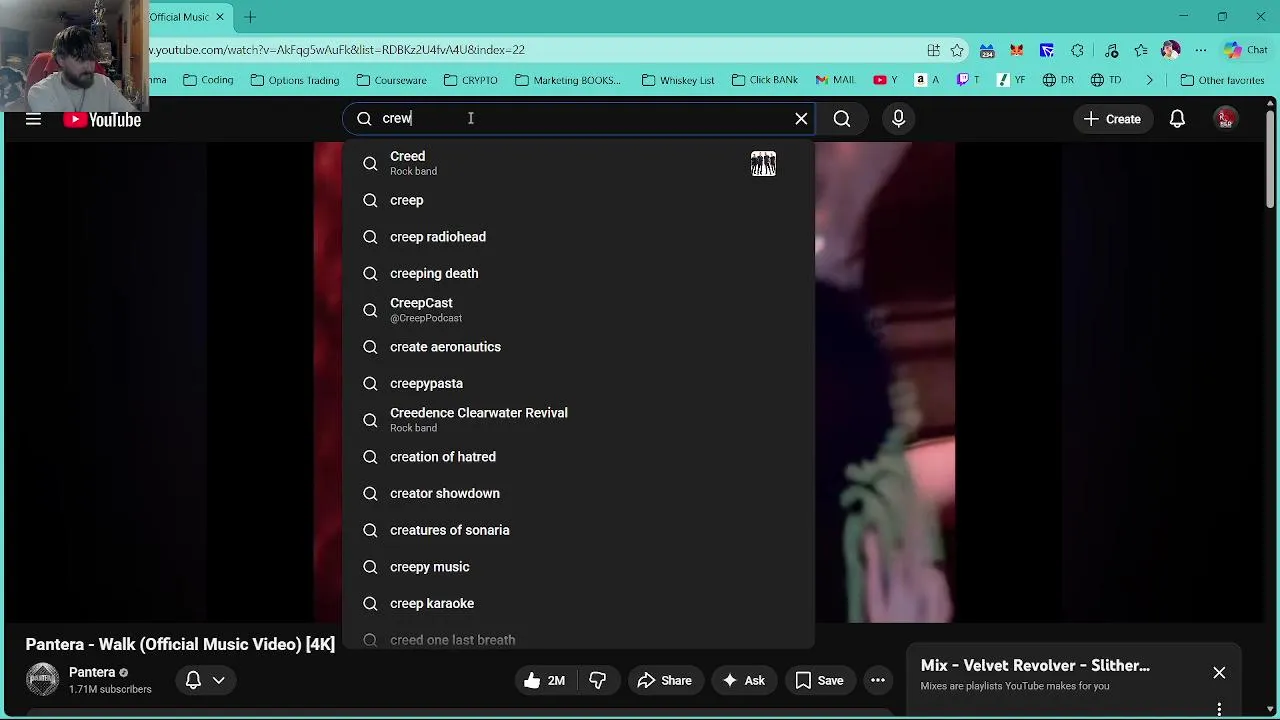
Task: Open YouTube notifications bell
Action: (1177, 119)
